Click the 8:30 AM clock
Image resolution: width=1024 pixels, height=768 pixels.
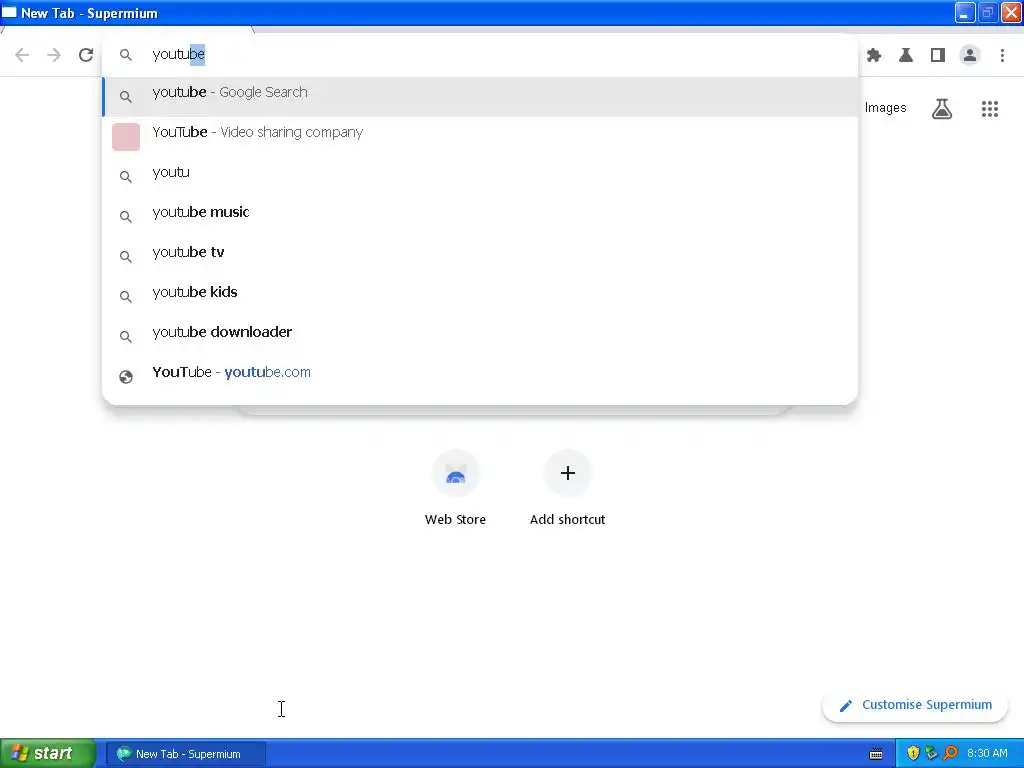[987, 754]
